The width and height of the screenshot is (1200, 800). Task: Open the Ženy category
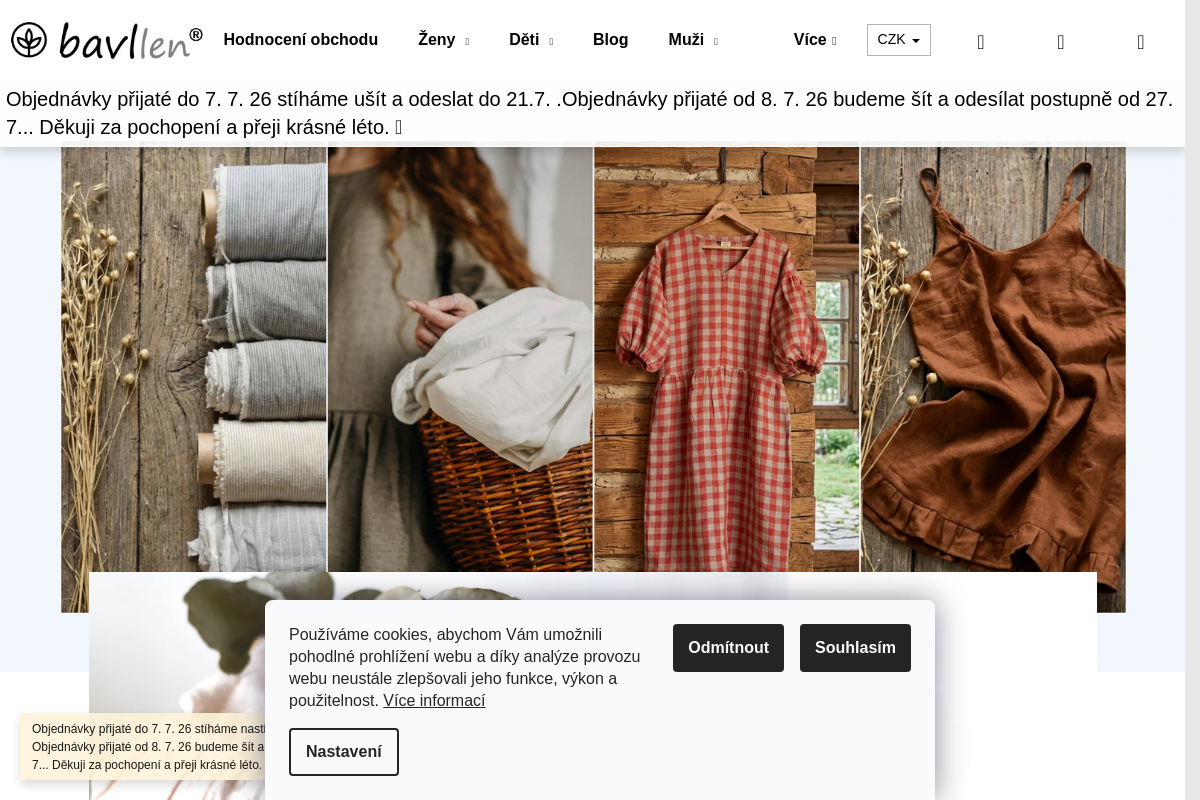pos(437,40)
